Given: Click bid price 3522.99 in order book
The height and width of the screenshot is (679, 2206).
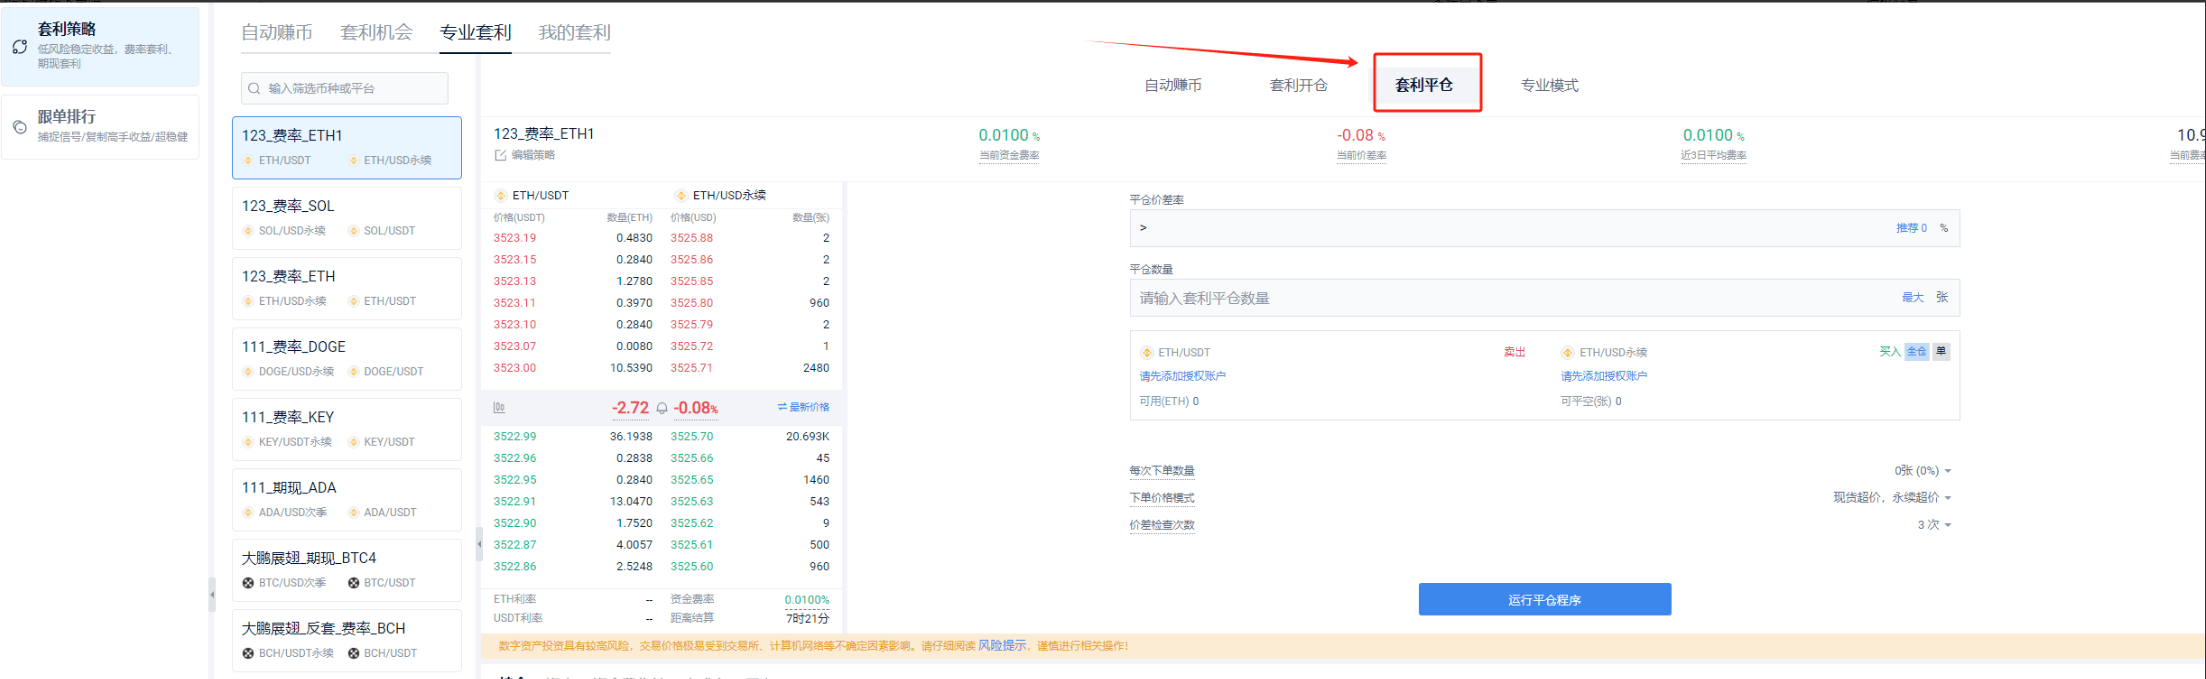Looking at the screenshot, I should (x=515, y=436).
